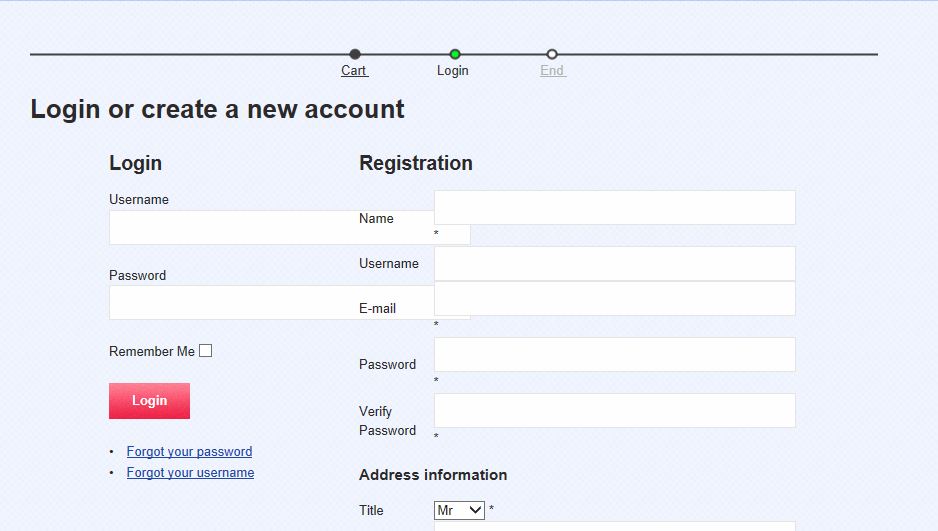The width and height of the screenshot is (938, 531).
Task: Select the Login step label in progress bar
Action: click(x=453, y=71)
